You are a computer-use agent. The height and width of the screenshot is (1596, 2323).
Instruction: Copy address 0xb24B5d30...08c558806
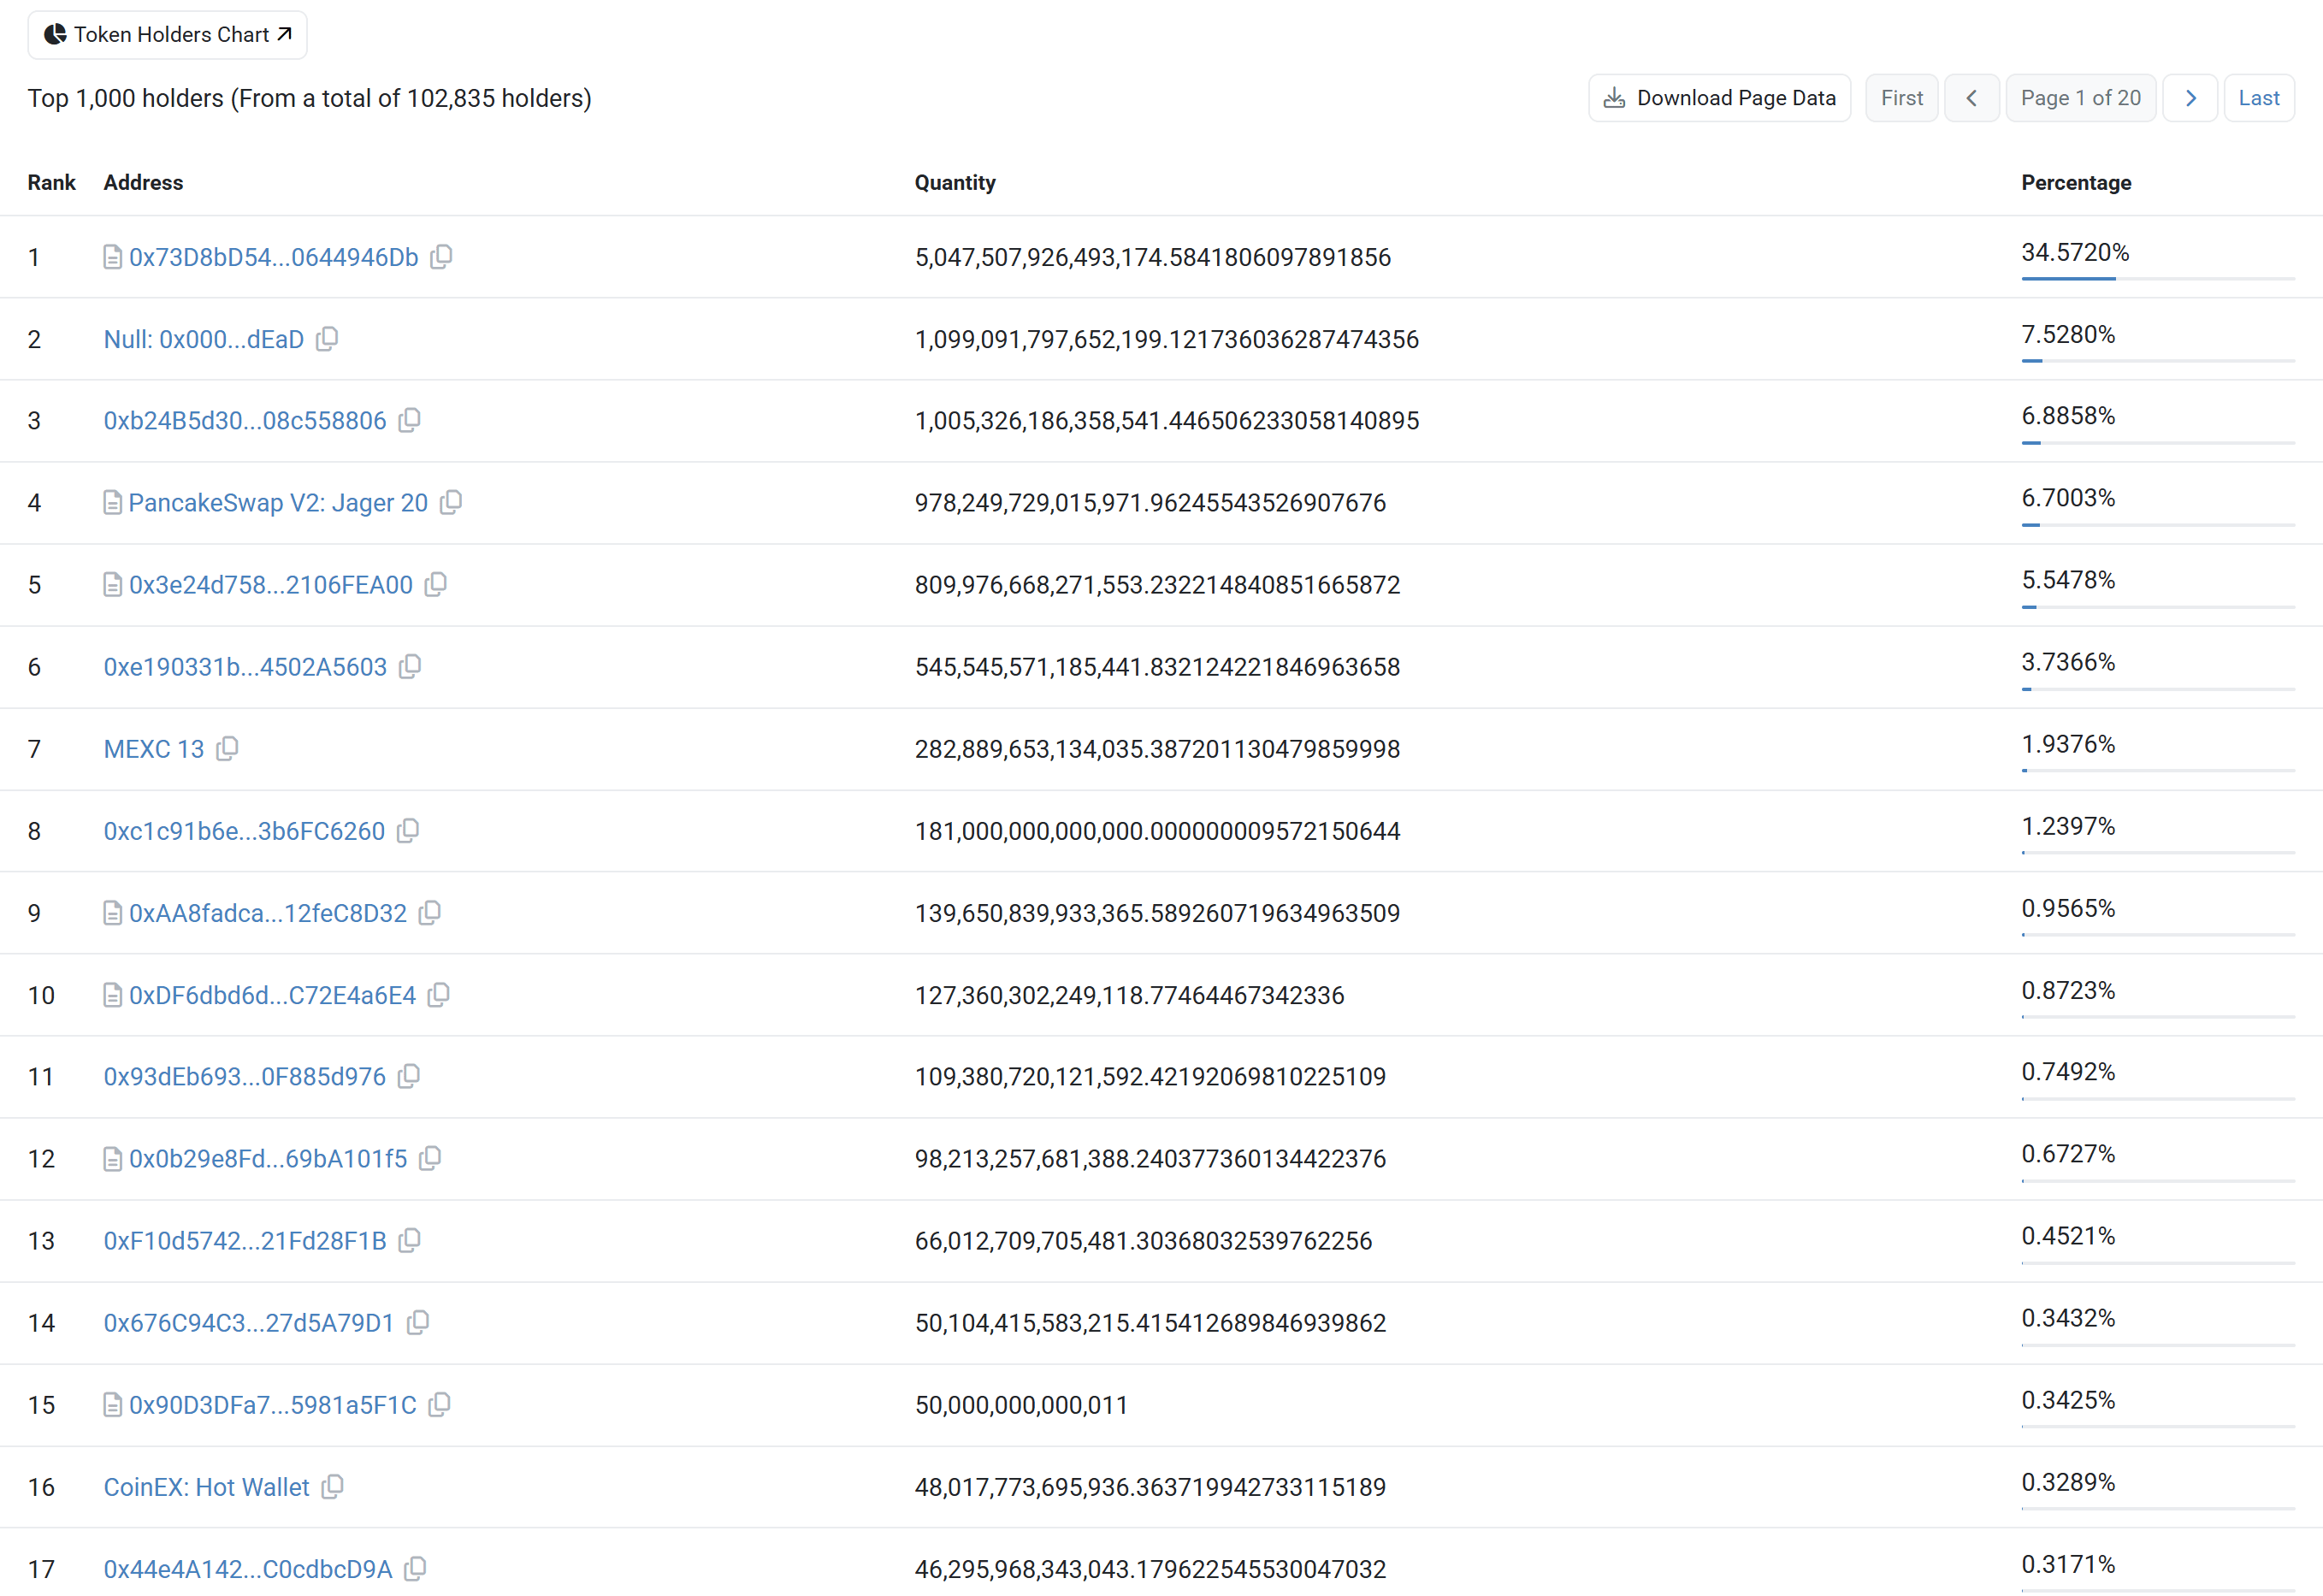coord(409,420)
